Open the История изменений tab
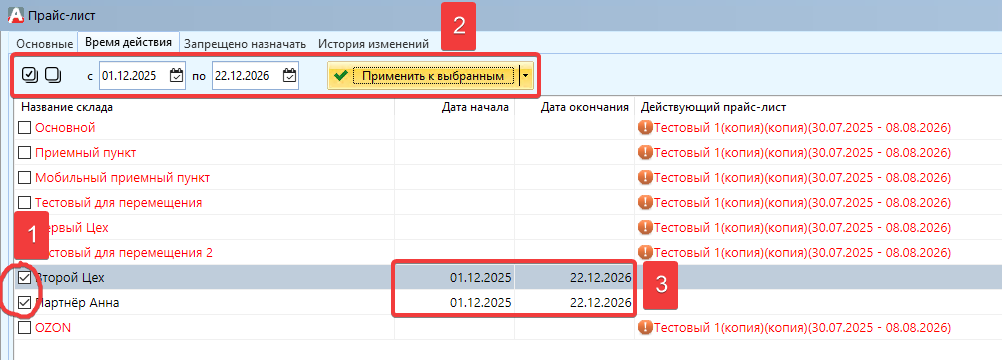Screen dimensions: 1002x360 373,44
